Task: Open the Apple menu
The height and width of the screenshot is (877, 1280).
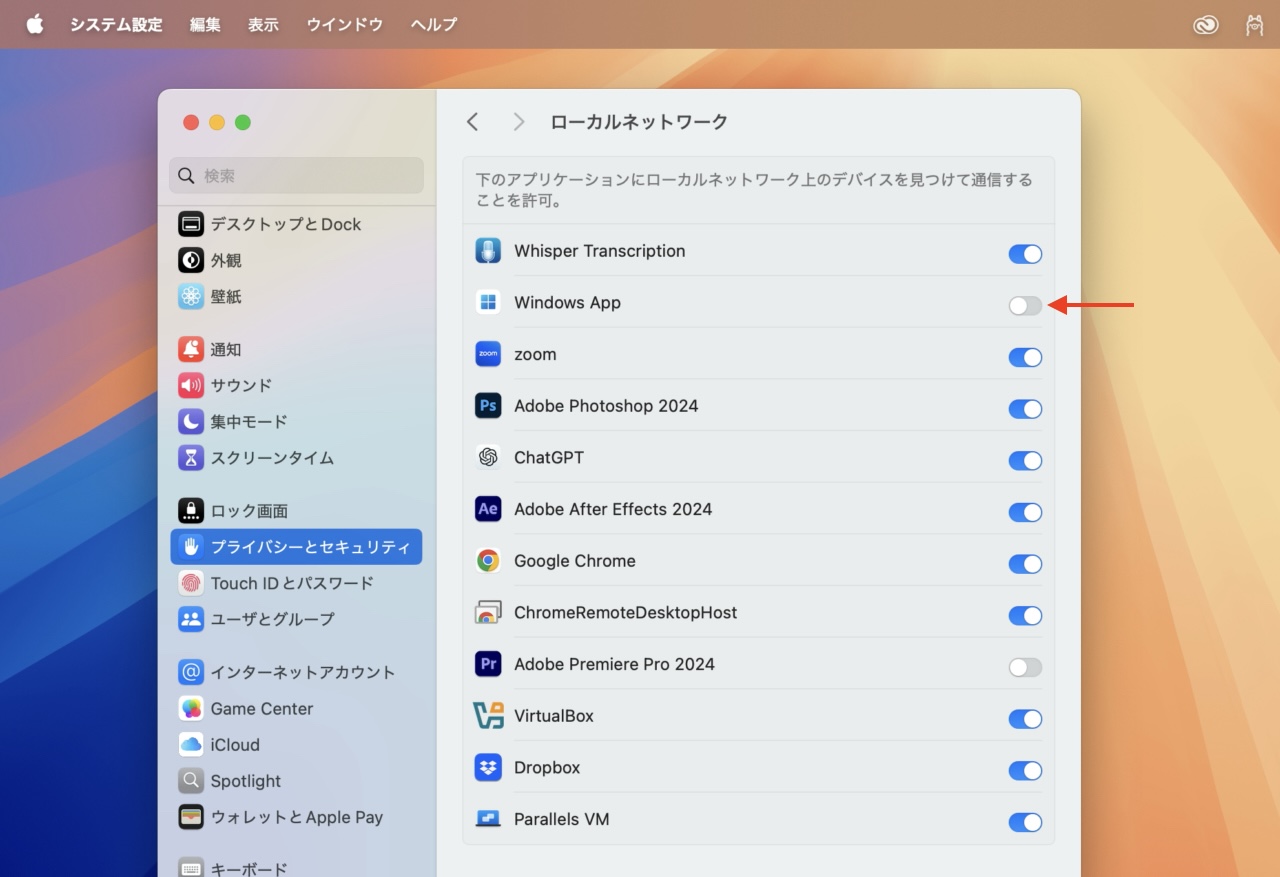Action: pos(35,24)
